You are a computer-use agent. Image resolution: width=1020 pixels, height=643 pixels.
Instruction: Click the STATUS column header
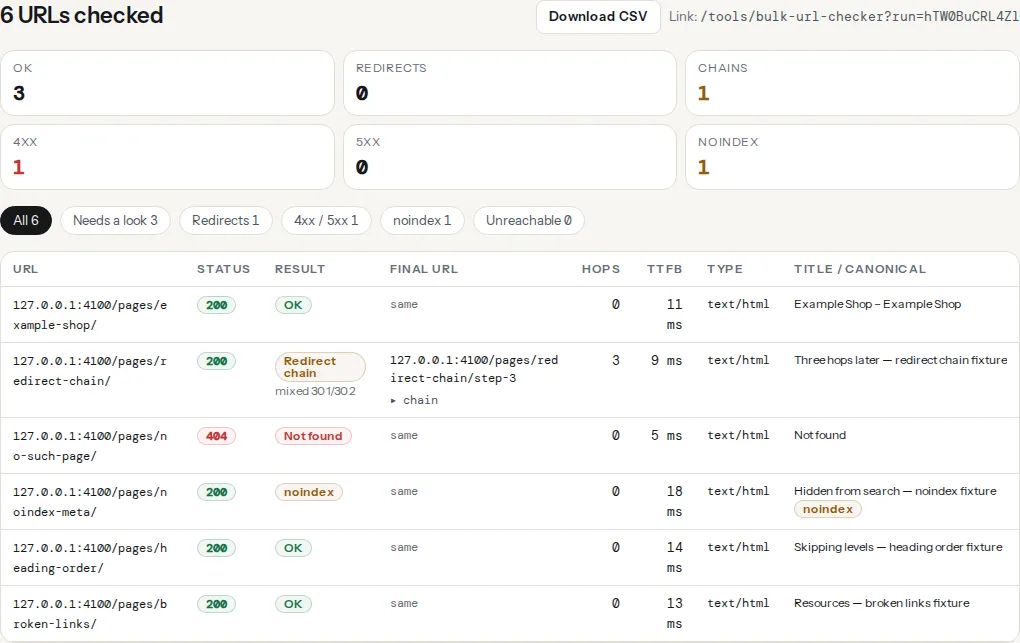(223, 269)
